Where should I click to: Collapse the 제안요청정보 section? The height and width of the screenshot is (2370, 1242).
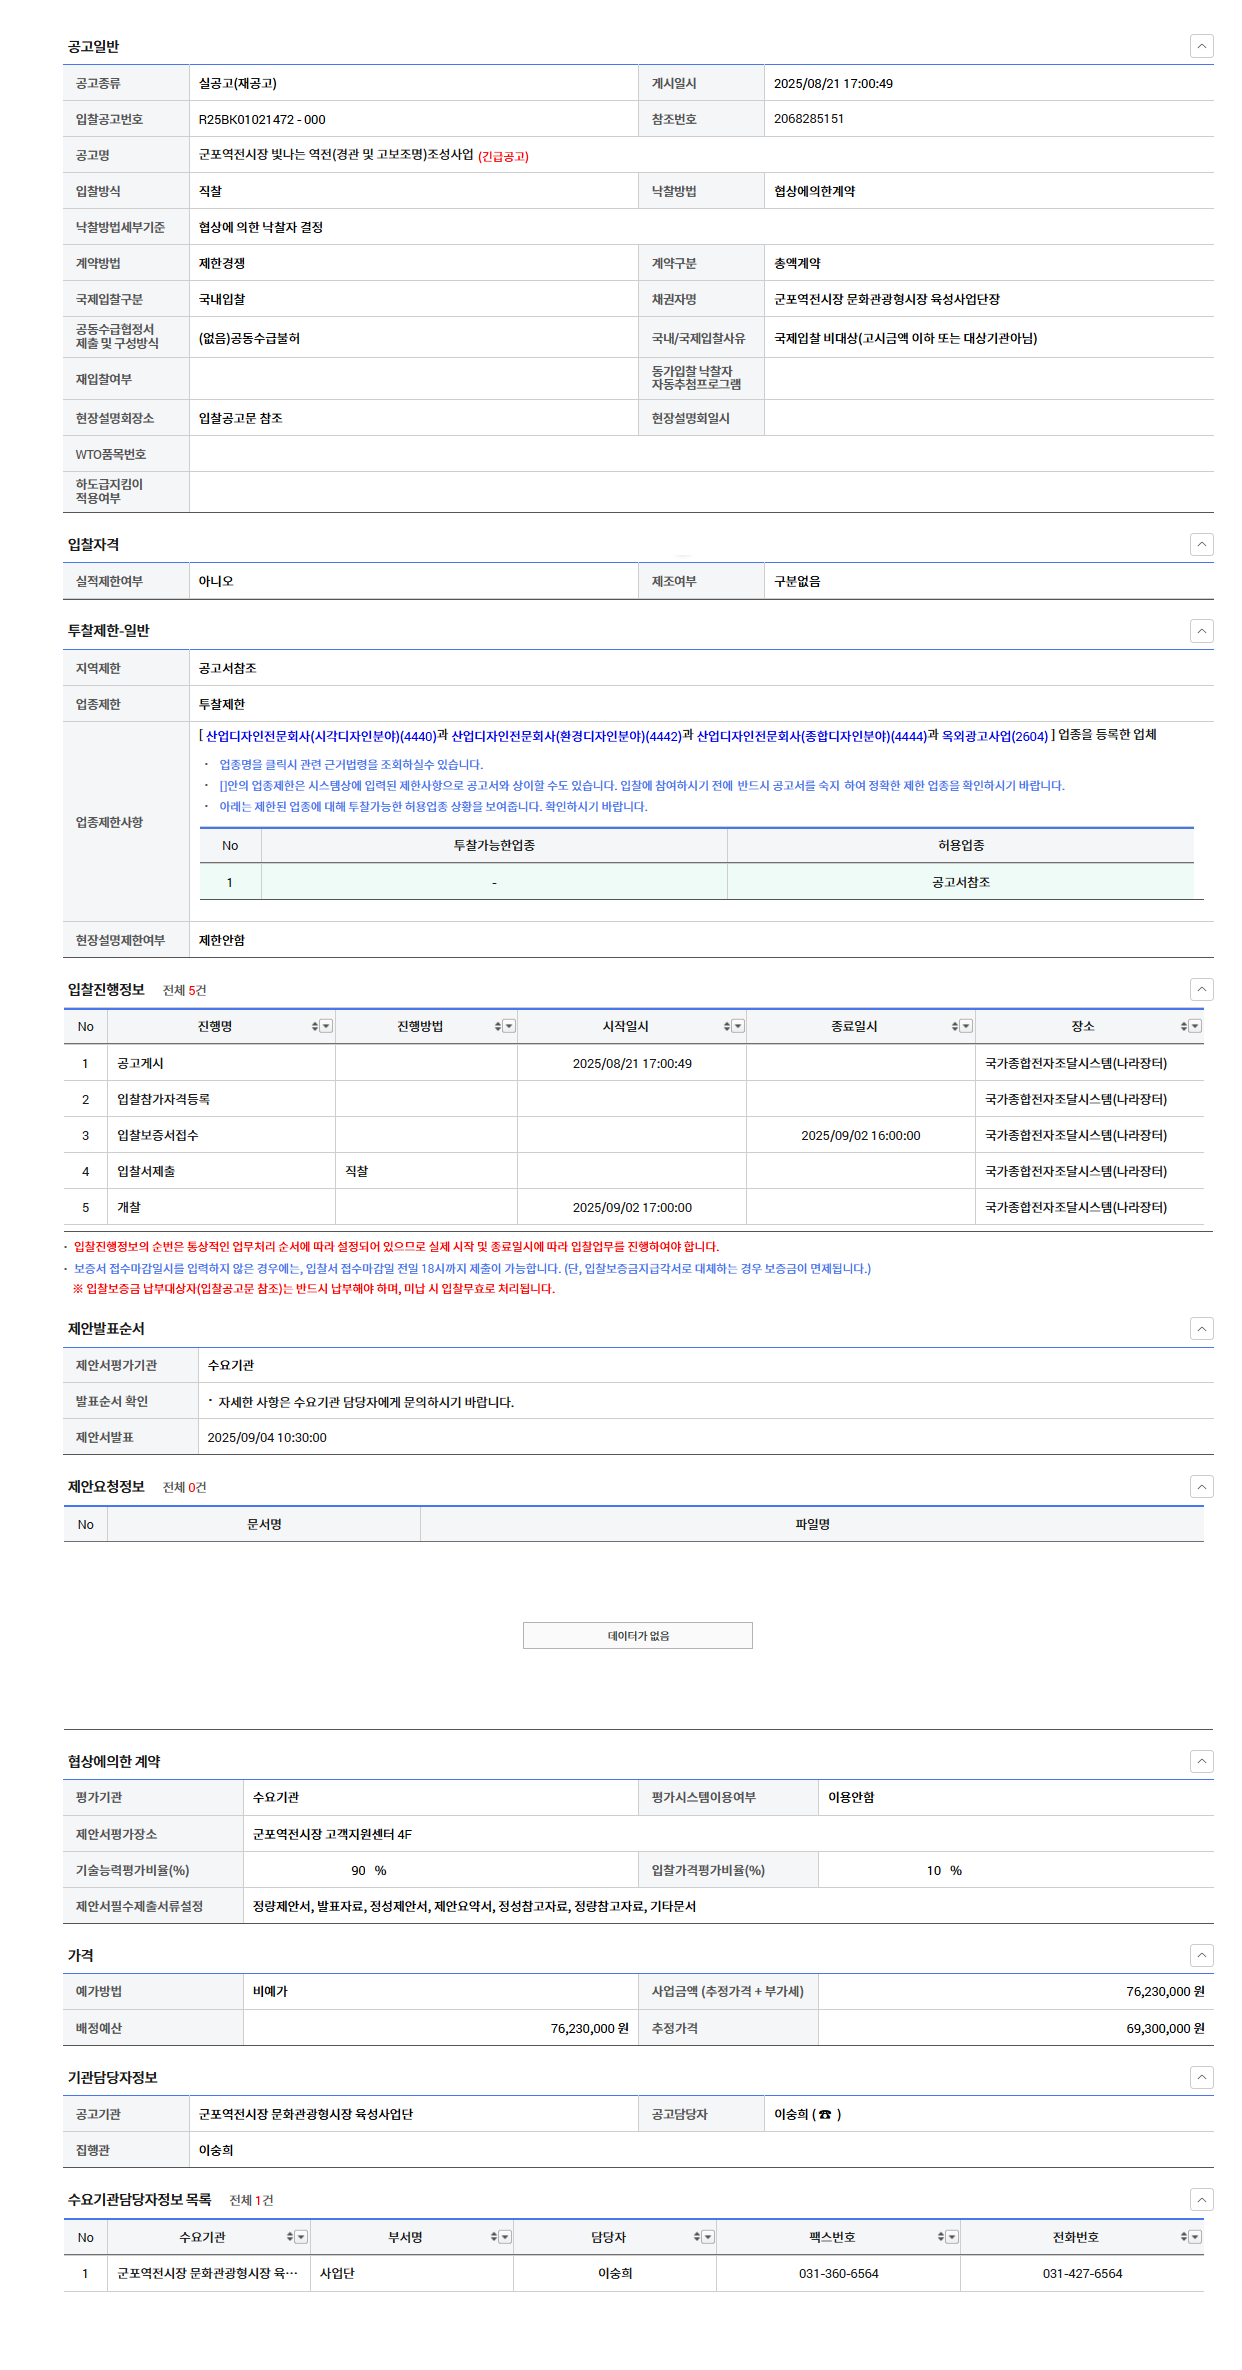pos(1202,1487)
